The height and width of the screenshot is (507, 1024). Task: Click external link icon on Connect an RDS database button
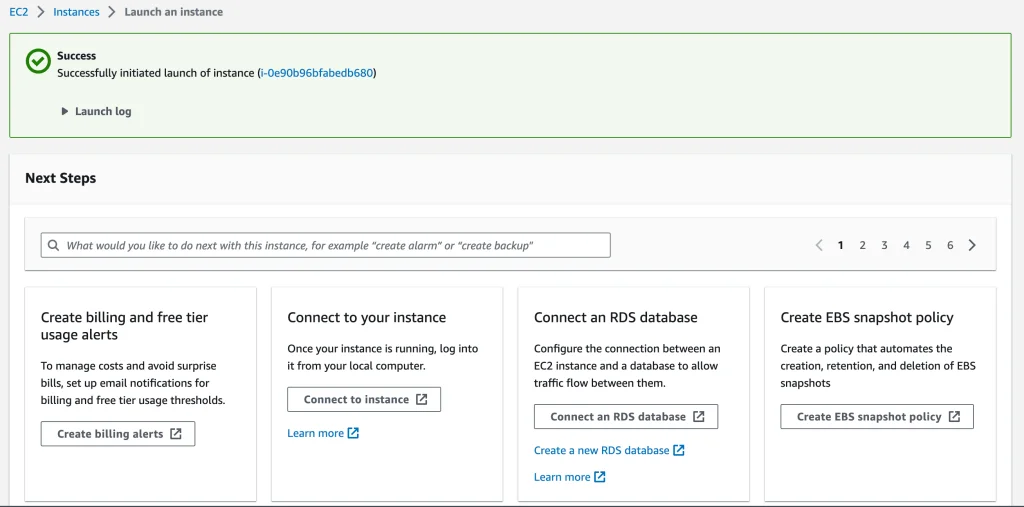pyautogui.click(x=698, y=416)
